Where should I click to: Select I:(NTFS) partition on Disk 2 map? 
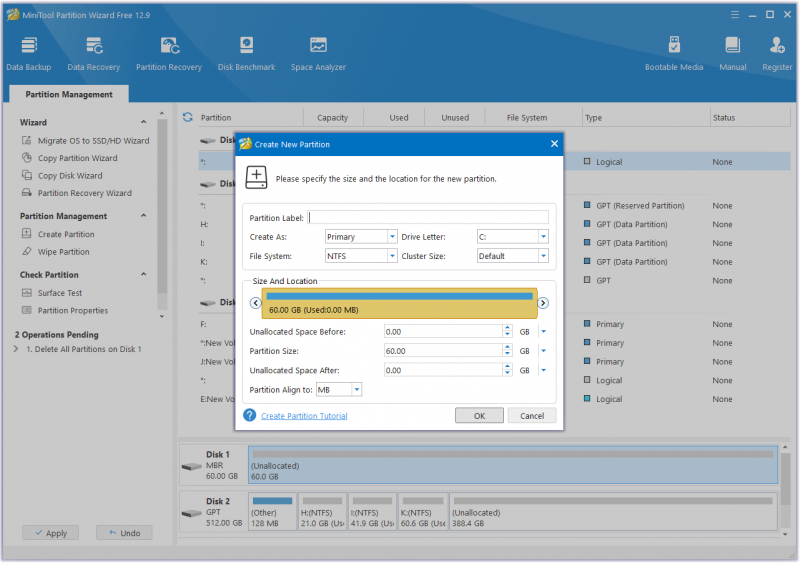(372, 512)
